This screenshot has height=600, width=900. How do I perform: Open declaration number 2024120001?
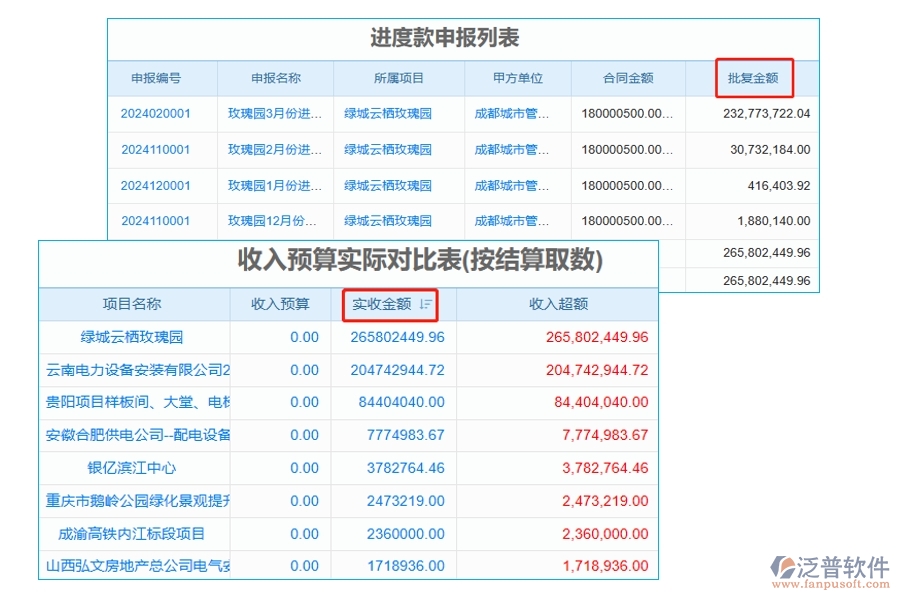click(156, 185)
